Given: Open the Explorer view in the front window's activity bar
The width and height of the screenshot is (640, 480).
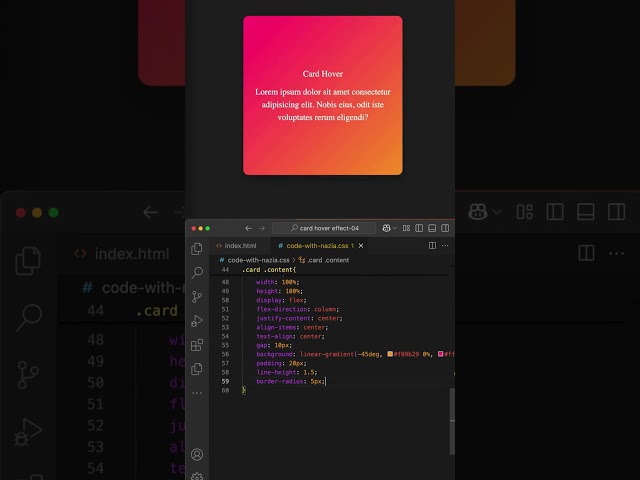Looking at the screenshot, I should (x=197, y=249).
